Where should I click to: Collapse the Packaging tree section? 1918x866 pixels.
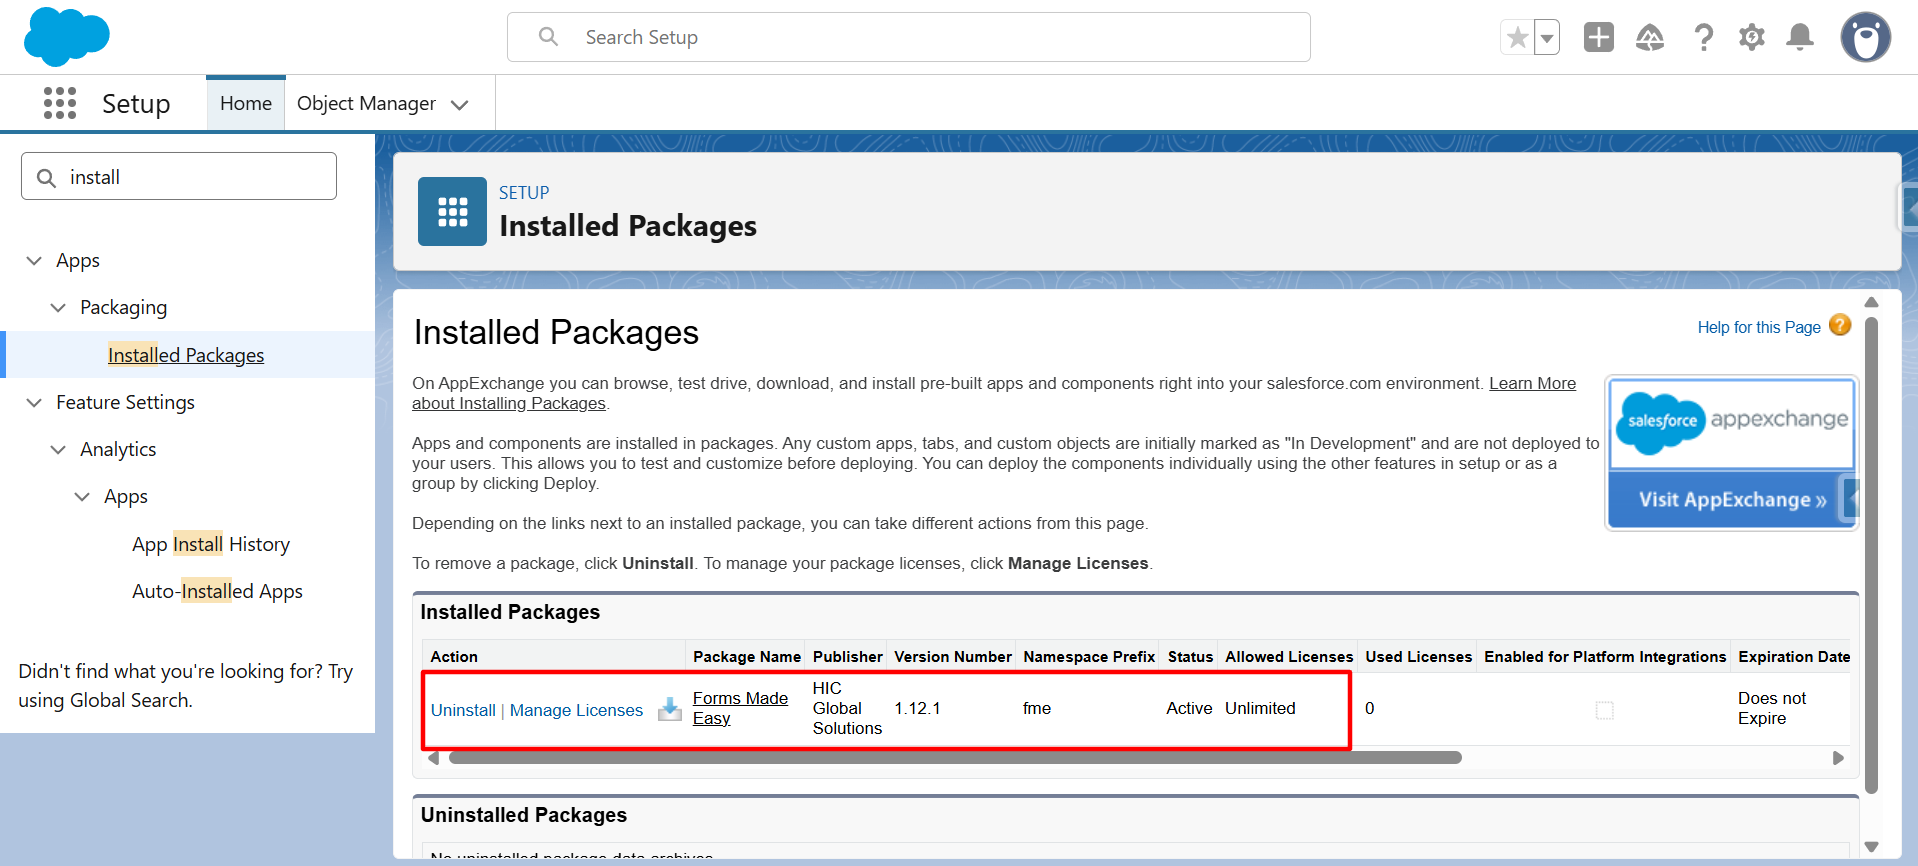coord(58,308)
